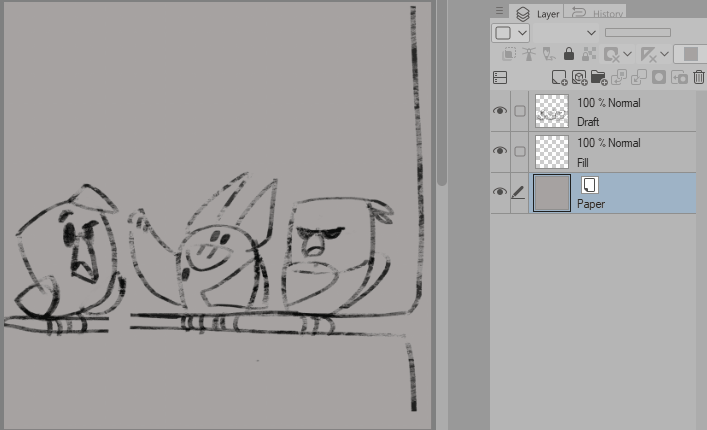Toggle the Lock Layer padlock icon
Image resolution: width=707 pixels, height=430 pixels.
click(569, 54)
